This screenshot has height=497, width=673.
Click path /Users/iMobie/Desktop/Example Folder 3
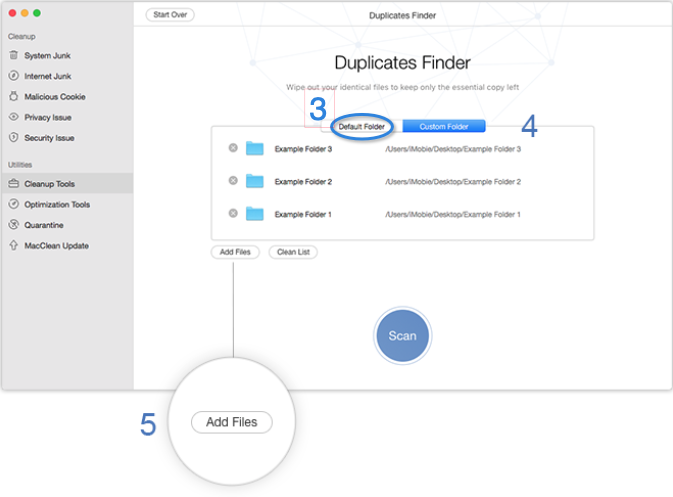[x=453, y=149]
